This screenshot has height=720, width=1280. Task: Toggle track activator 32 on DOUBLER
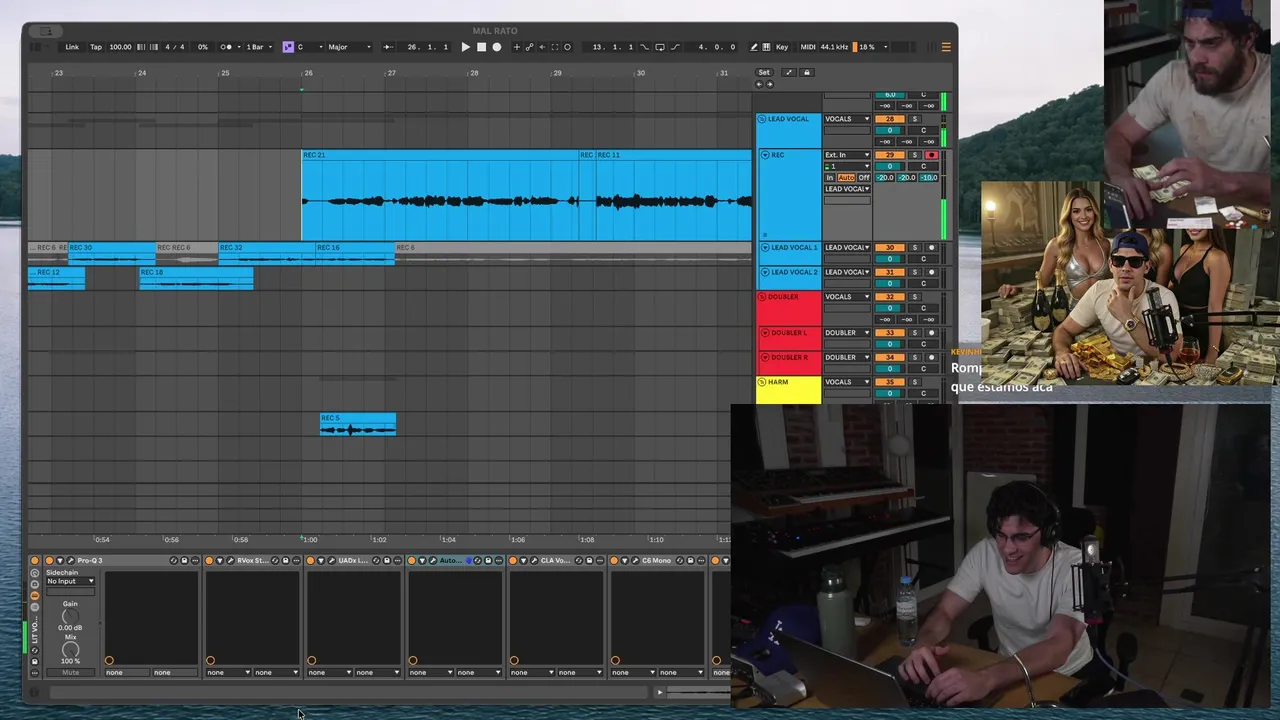click(x=890, y=297)
